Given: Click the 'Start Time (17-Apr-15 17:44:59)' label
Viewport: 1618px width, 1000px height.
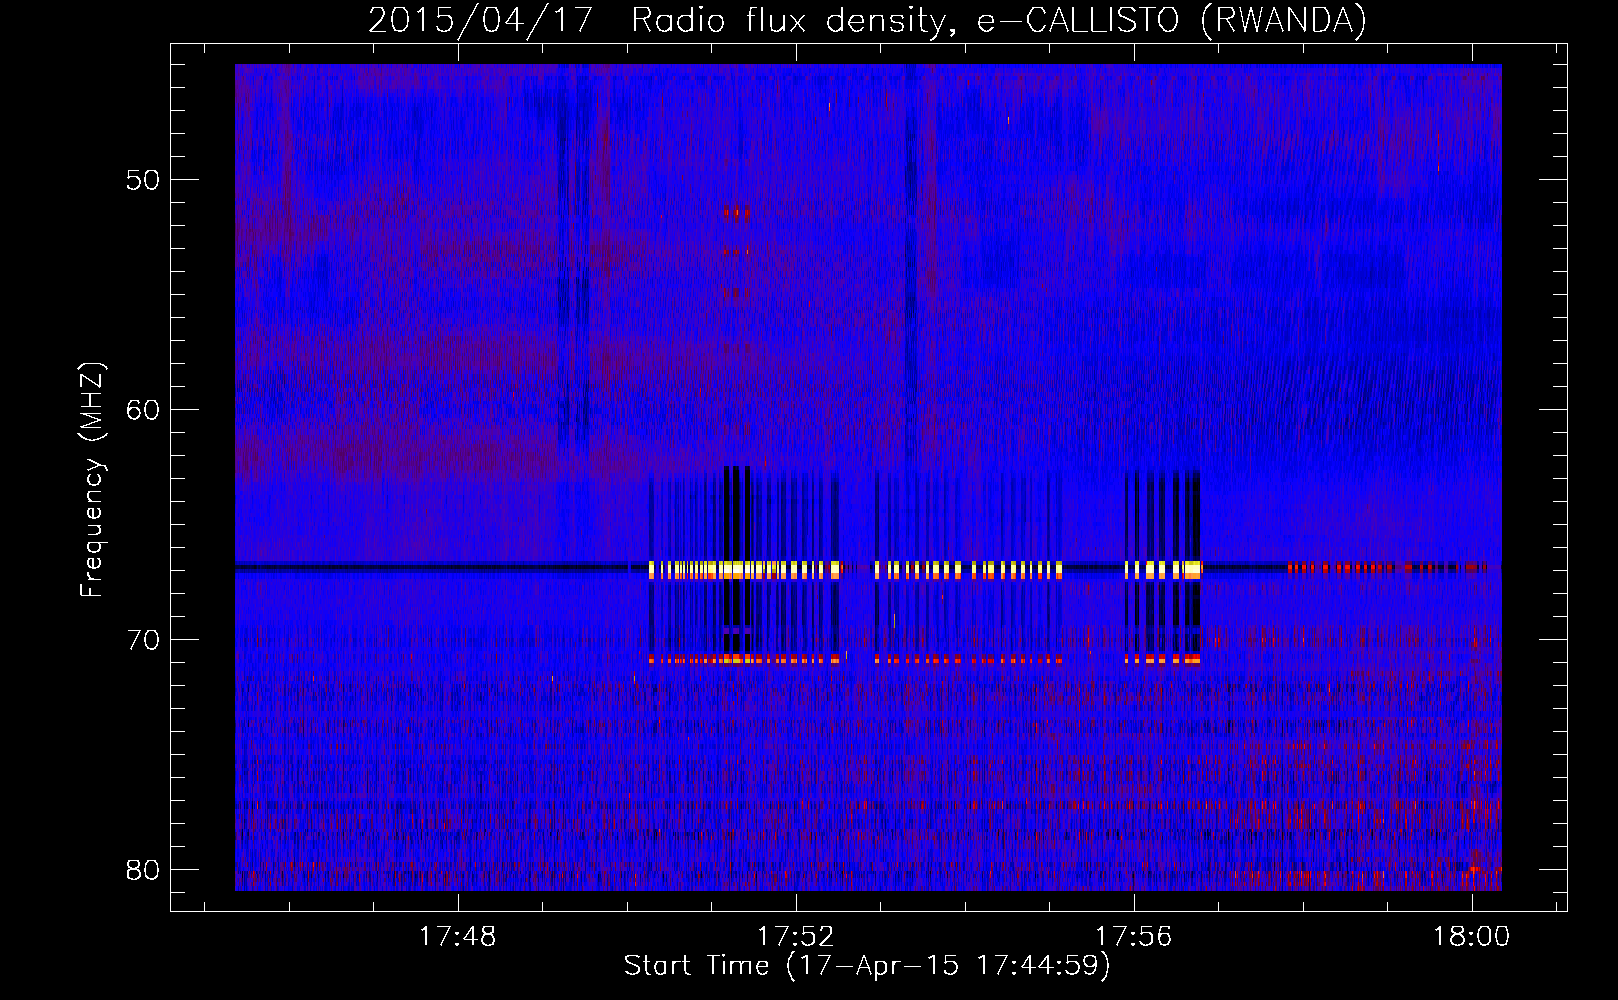Looking at the screenshot, I should pos(867,966).
